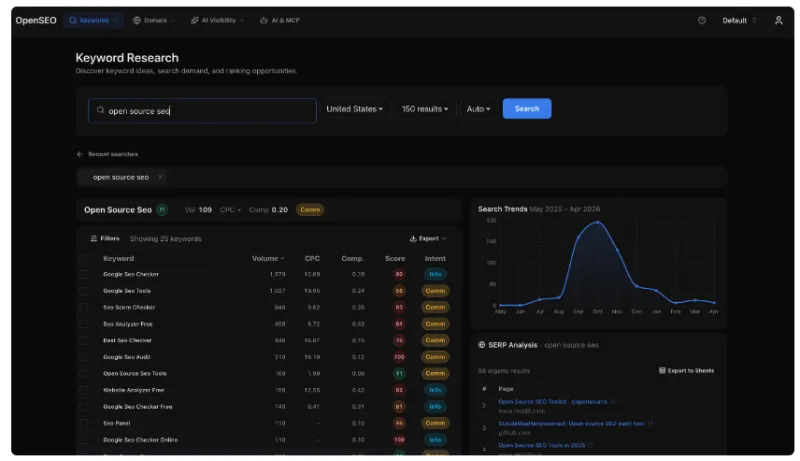Check the box for Google Seo Checker row

(84, 274)
